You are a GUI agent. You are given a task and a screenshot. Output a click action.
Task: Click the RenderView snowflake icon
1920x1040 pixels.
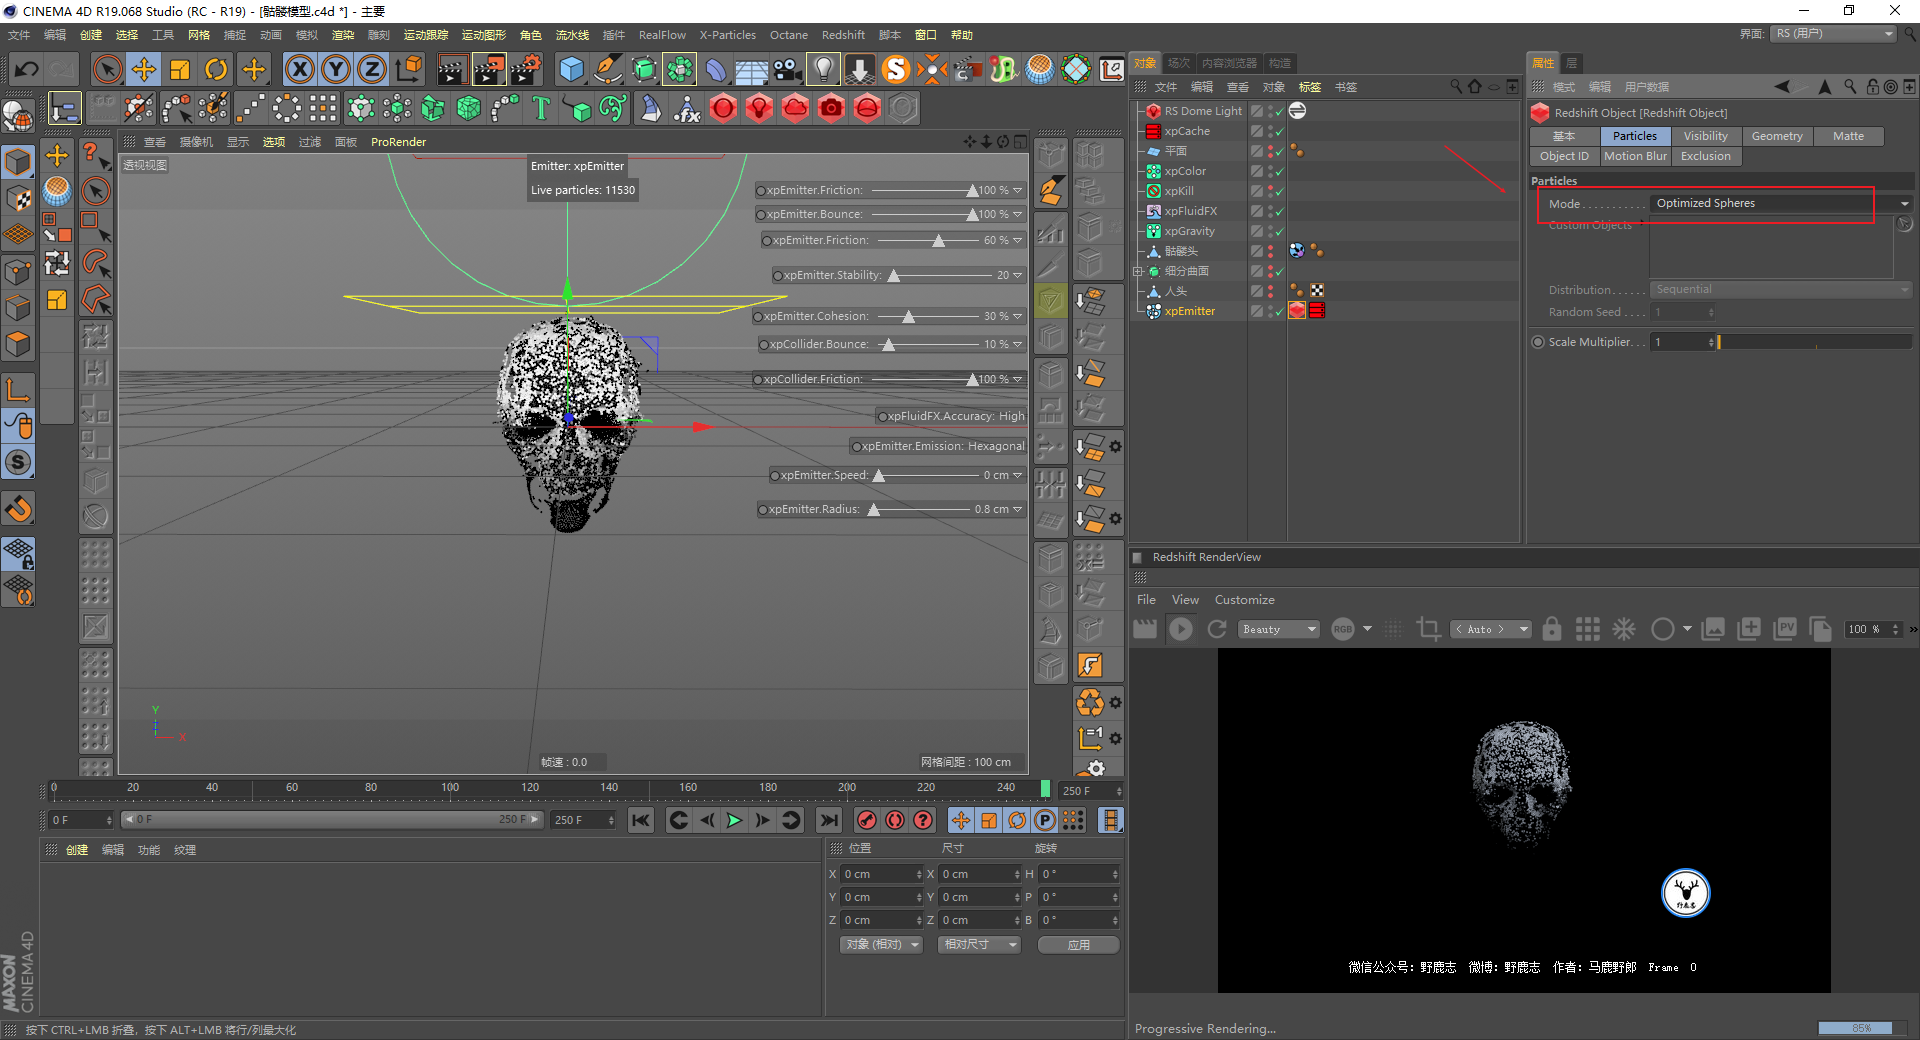point(1624,629)
